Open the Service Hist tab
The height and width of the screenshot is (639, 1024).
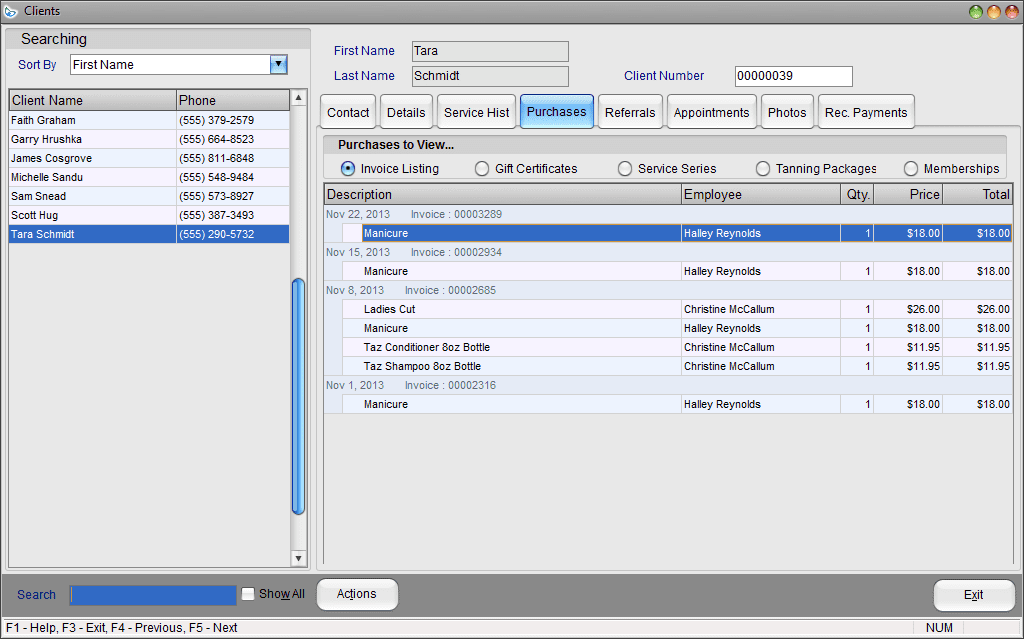[x=477, y=112]
